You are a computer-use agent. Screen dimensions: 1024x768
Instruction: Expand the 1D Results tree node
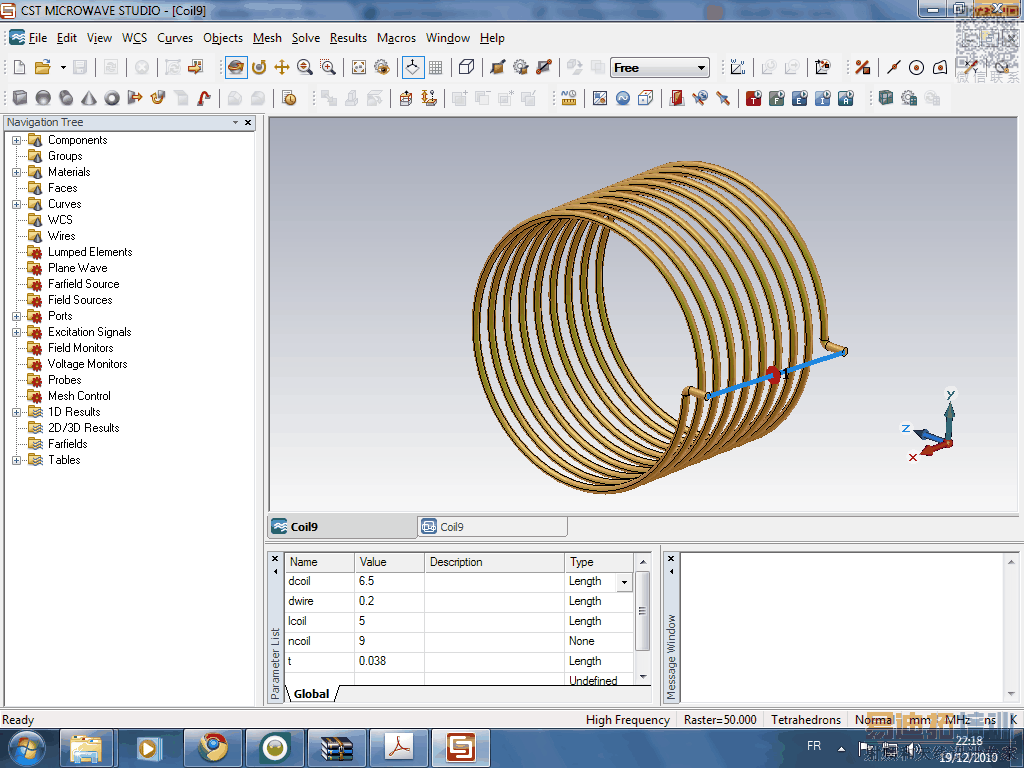(17, 412)
